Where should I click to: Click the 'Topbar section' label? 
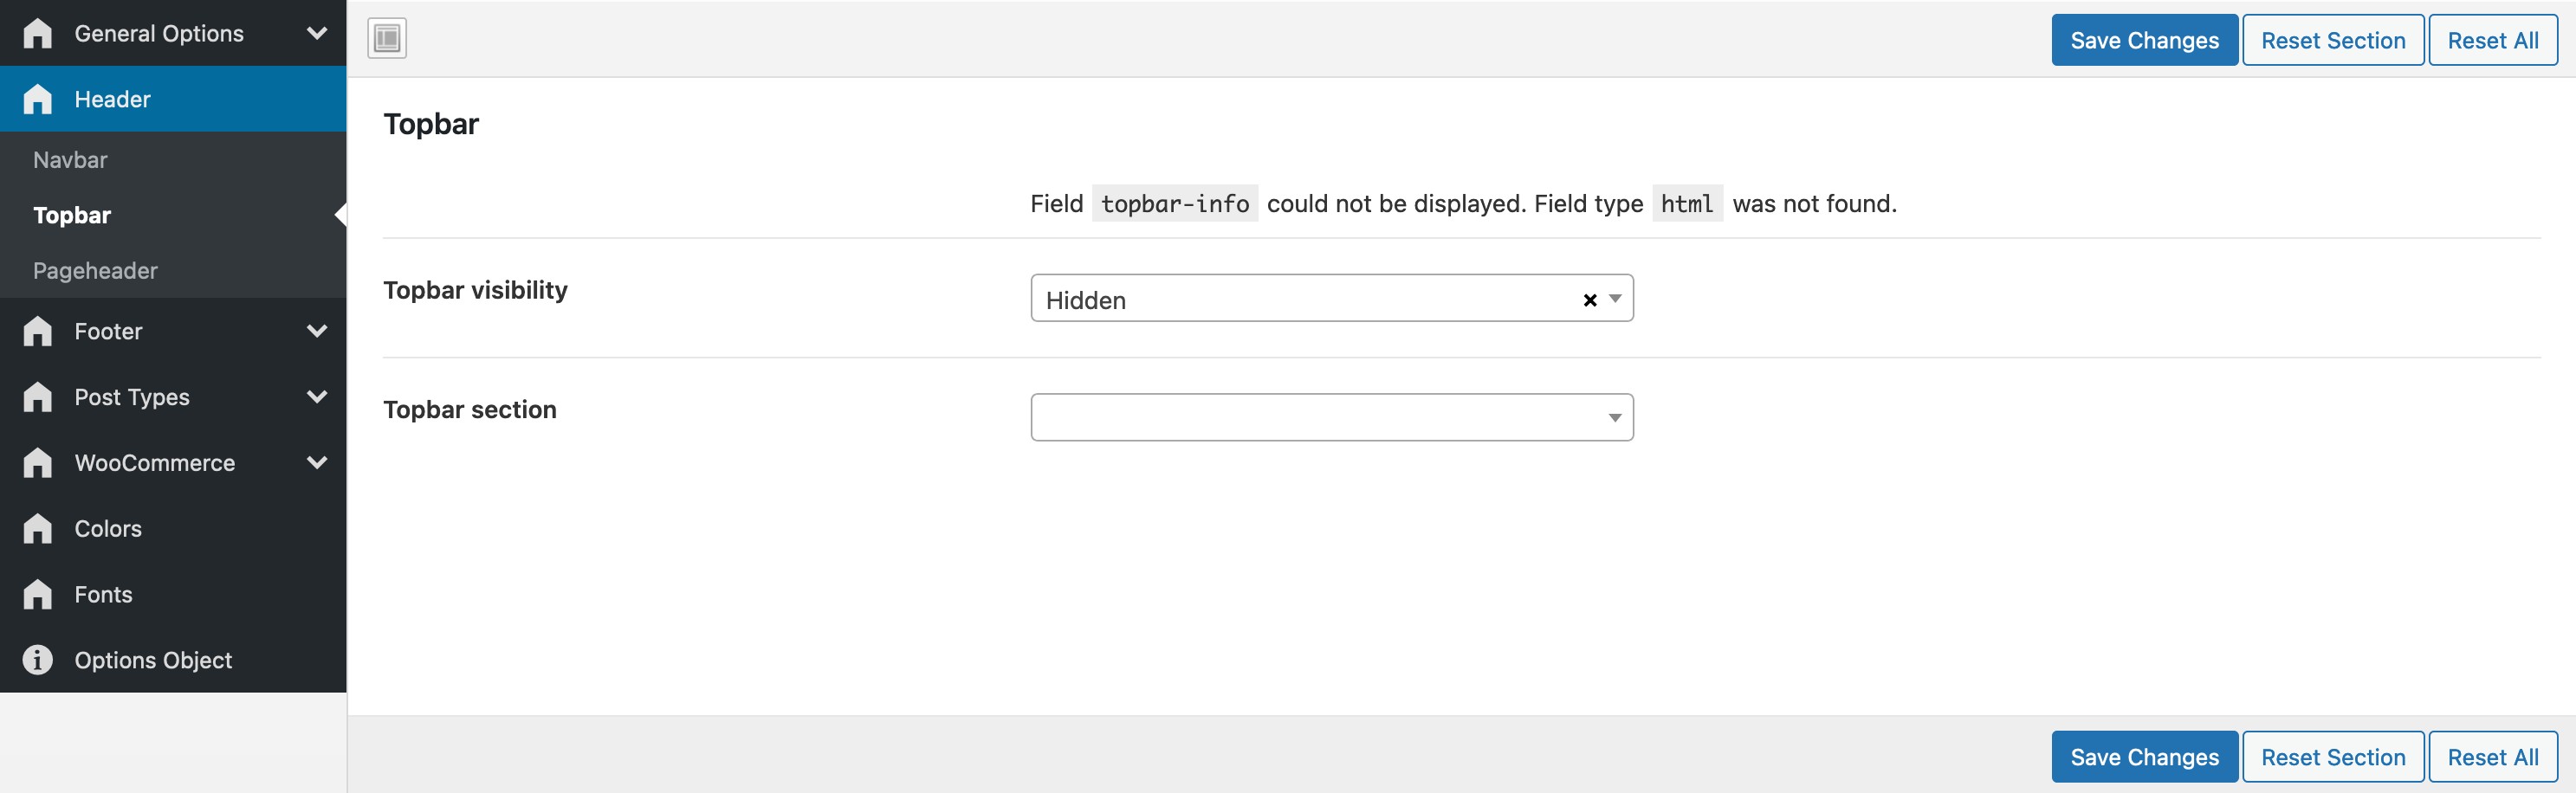tap(469, 410)
